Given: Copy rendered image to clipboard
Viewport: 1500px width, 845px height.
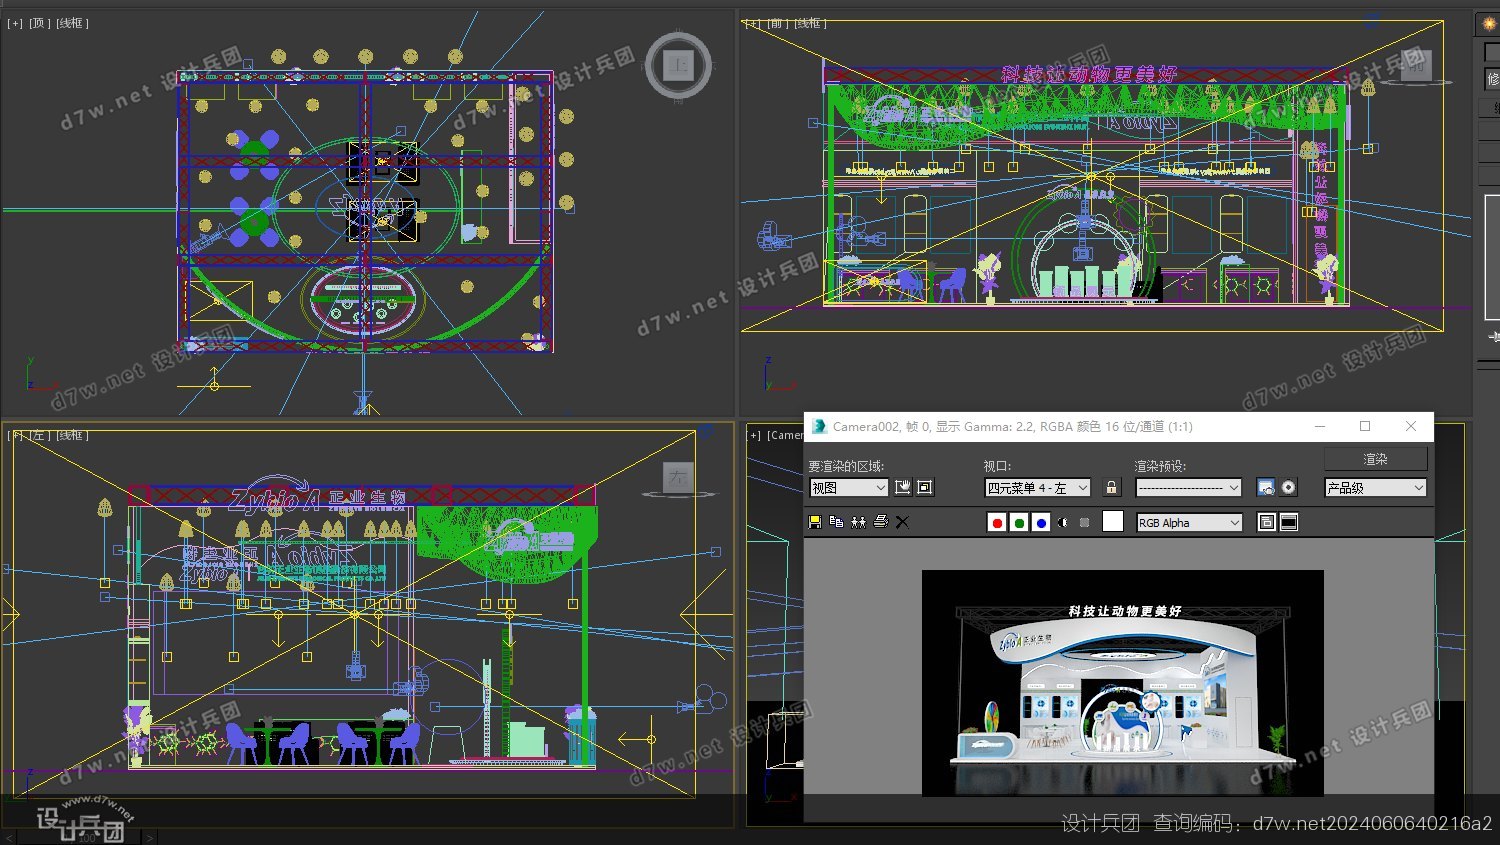Looking at the screenshot, I should (x=837, y=522).
